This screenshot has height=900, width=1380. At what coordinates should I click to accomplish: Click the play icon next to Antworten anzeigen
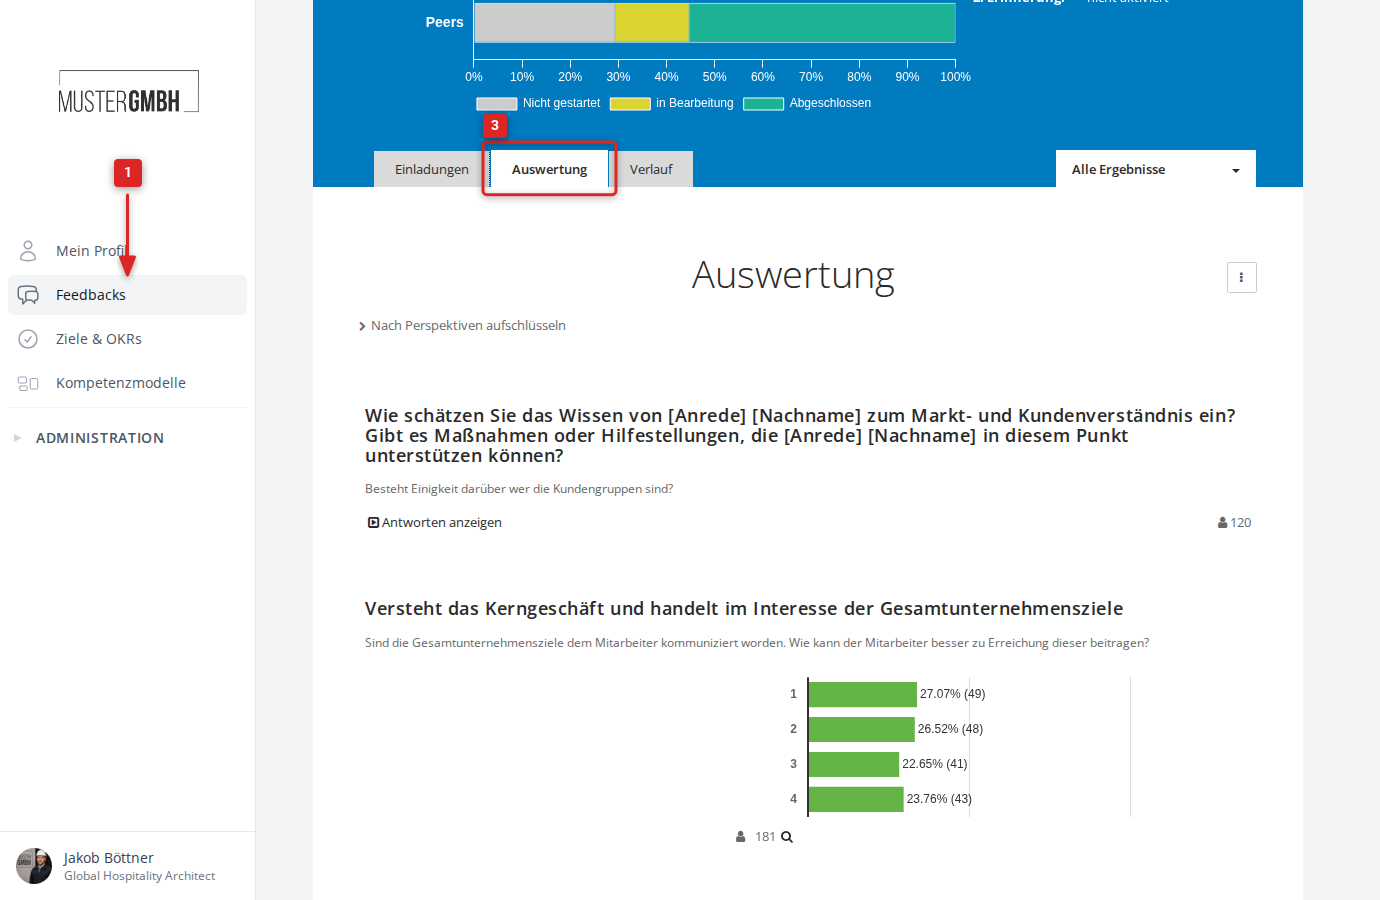tap(373, 523)
